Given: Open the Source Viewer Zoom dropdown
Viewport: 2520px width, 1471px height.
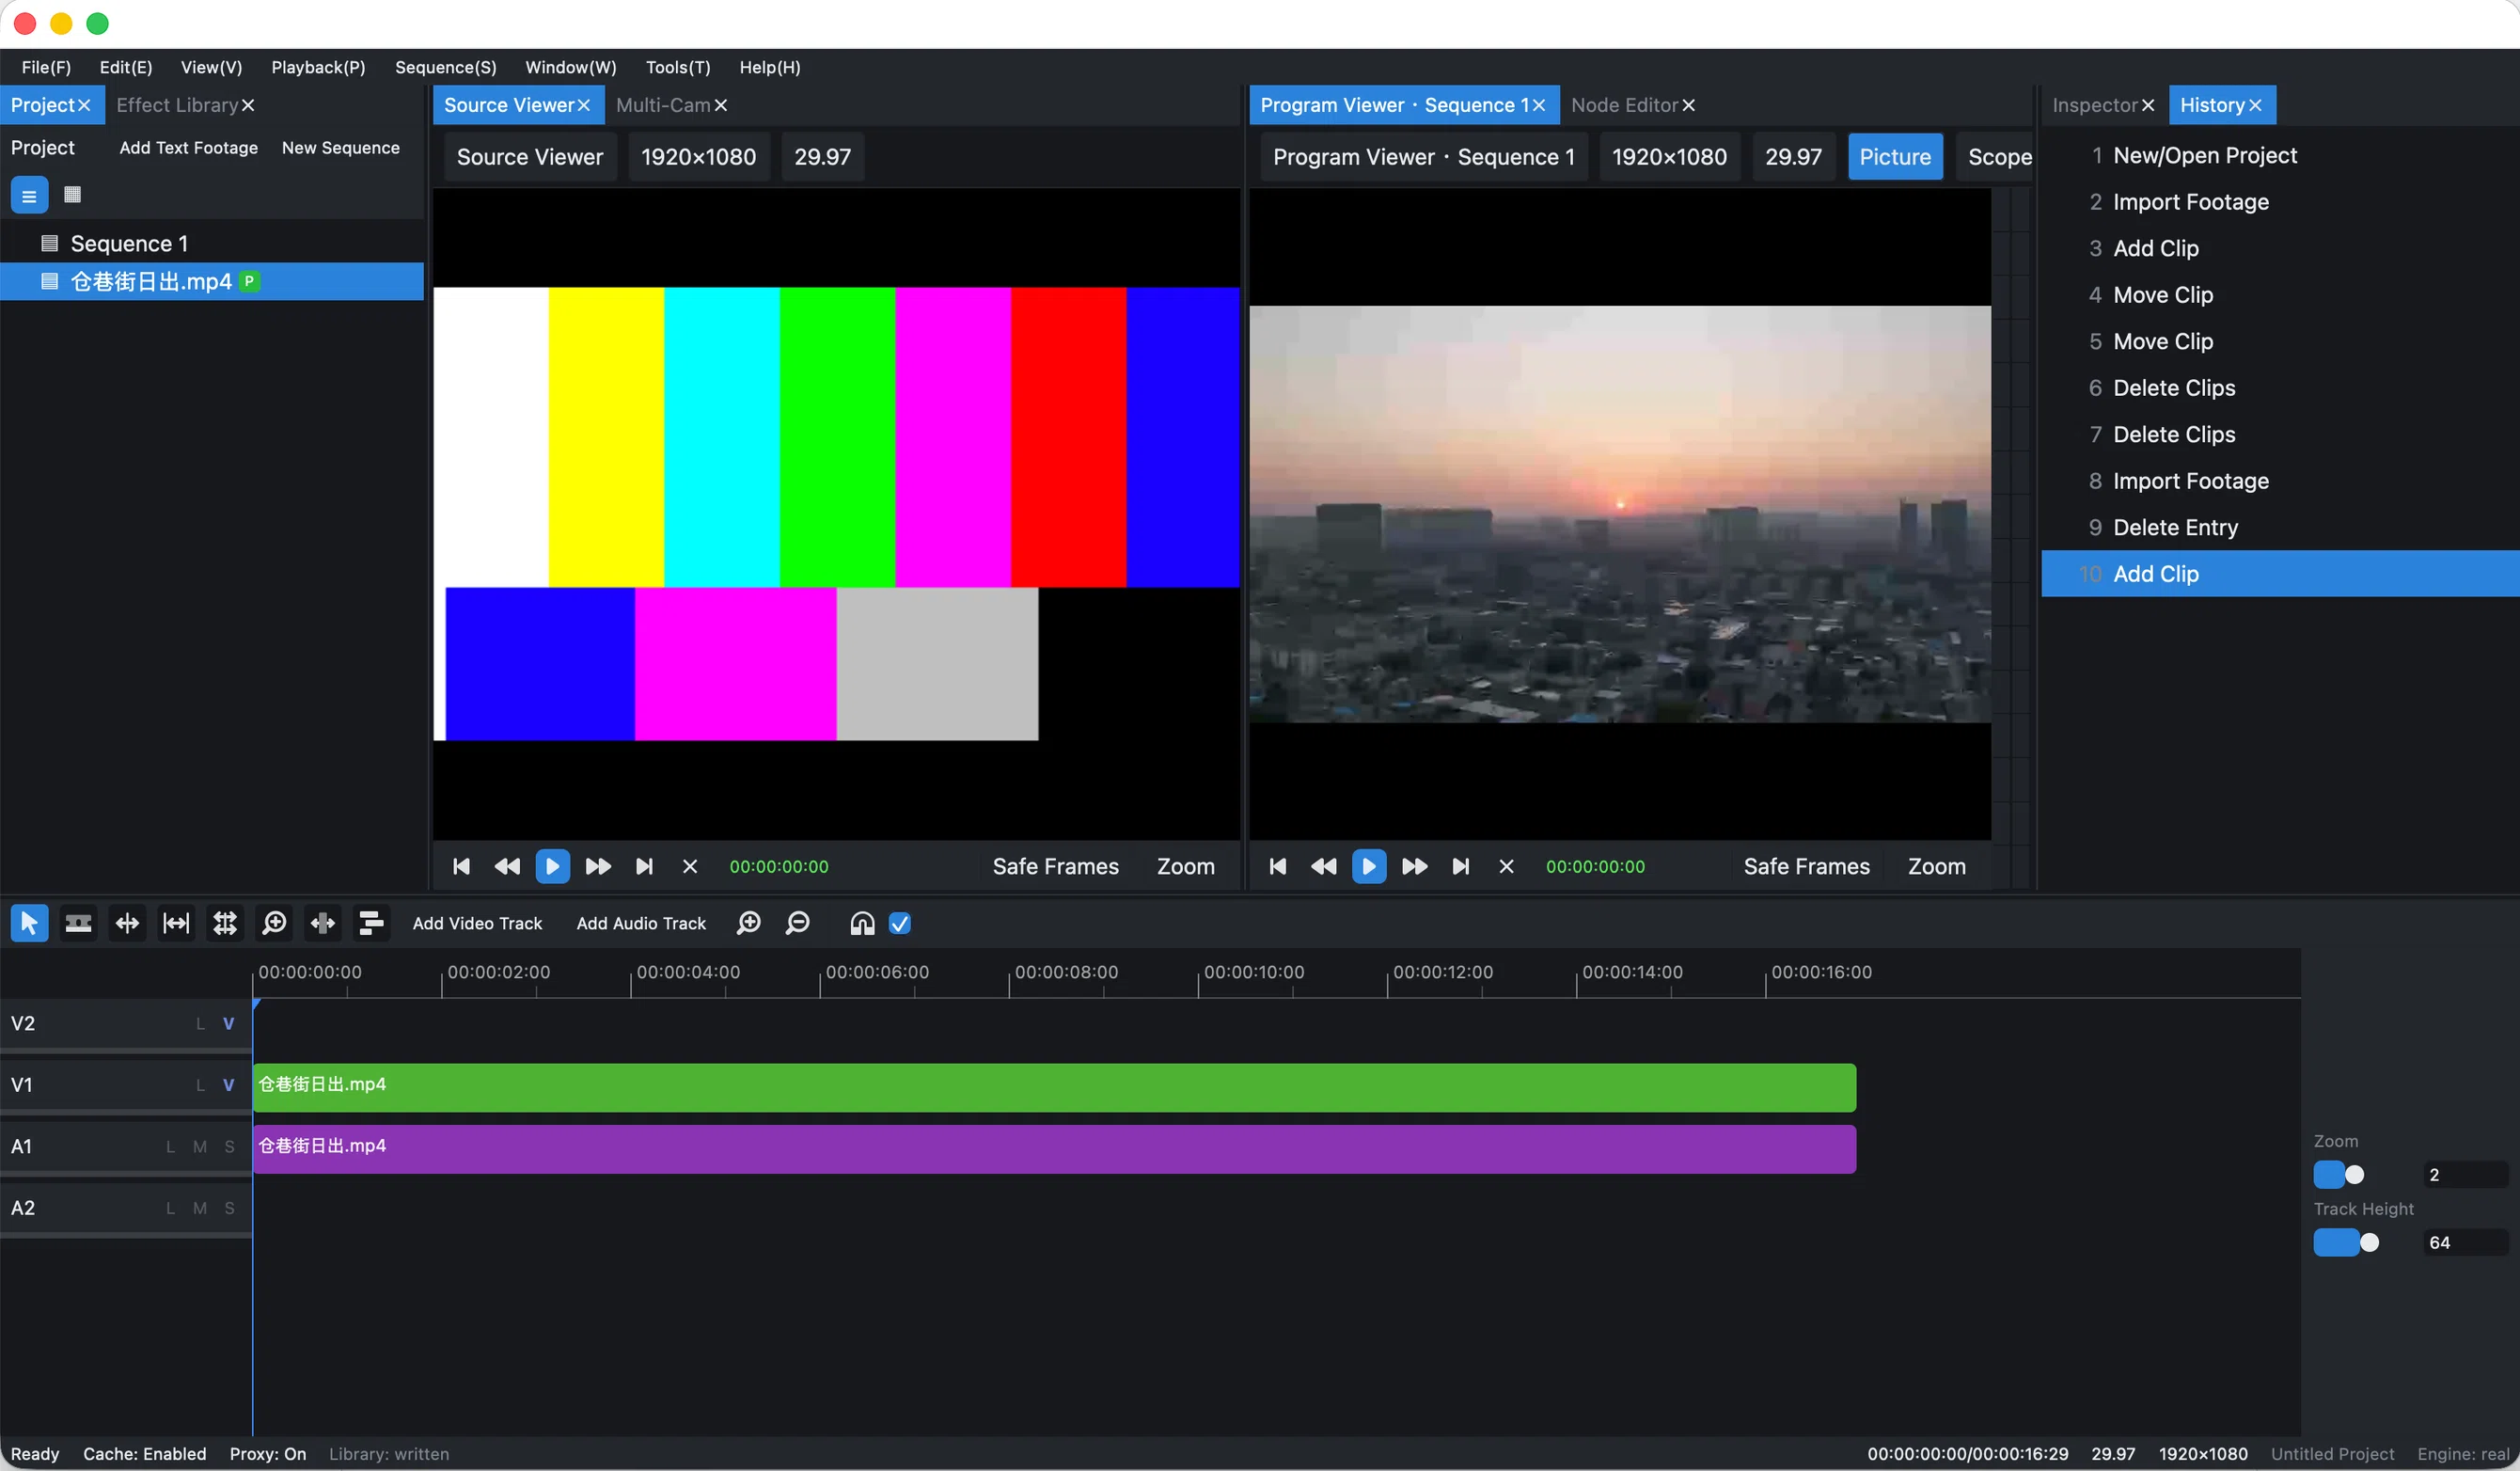Looking at the screenshot, I should click(x=1185, y=866).
